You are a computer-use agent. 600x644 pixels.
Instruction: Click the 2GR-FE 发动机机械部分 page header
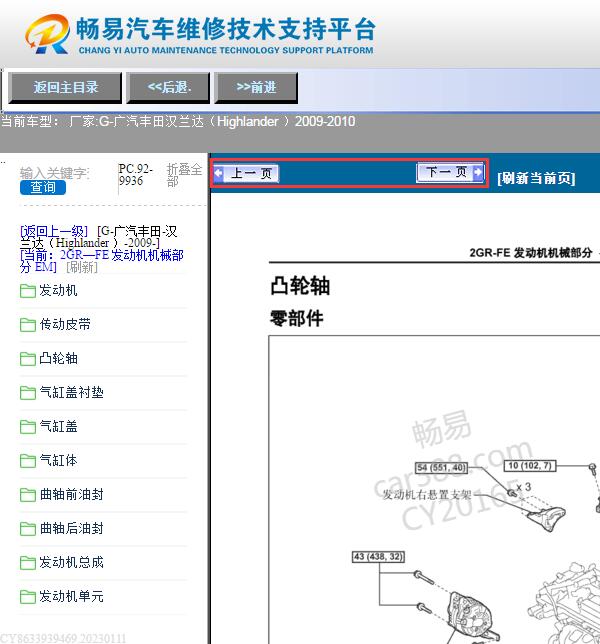(531, 253)
